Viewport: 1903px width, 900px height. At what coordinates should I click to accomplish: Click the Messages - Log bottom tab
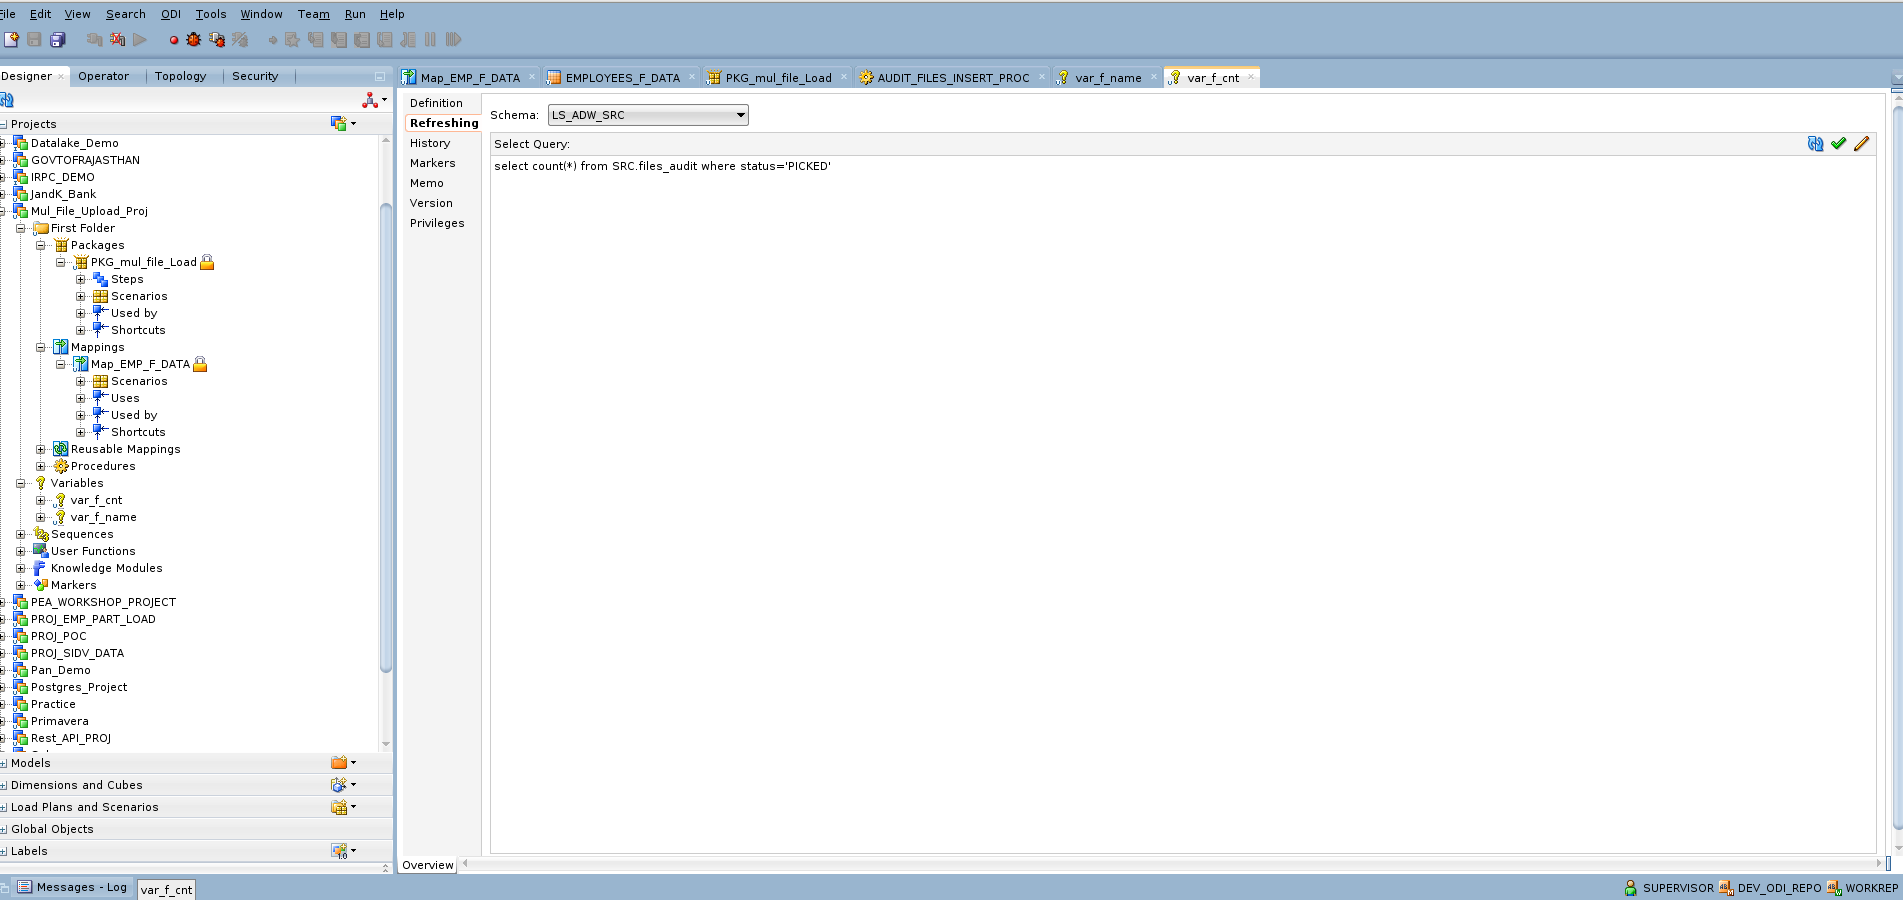(72, 887)
